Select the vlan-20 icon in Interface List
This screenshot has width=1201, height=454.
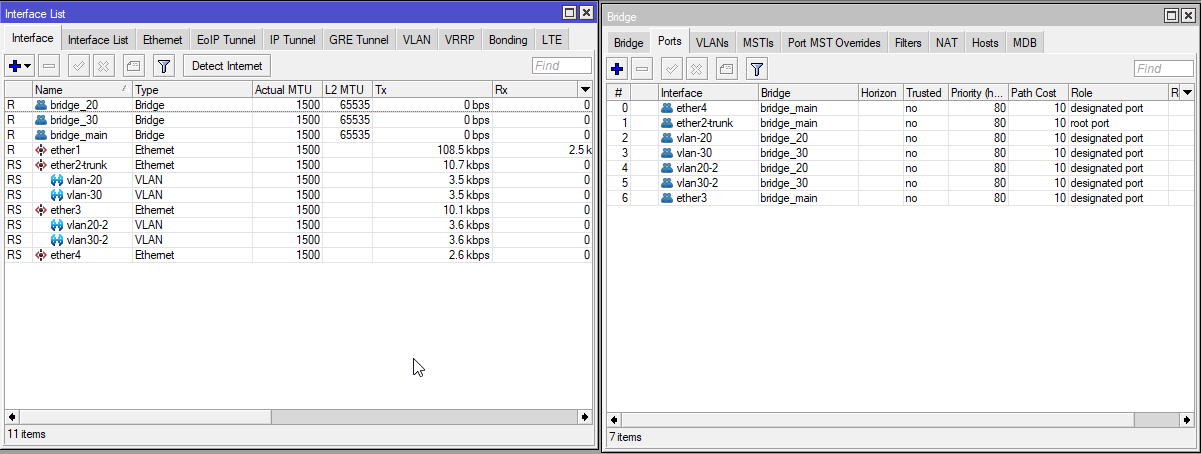pos(57,180)
